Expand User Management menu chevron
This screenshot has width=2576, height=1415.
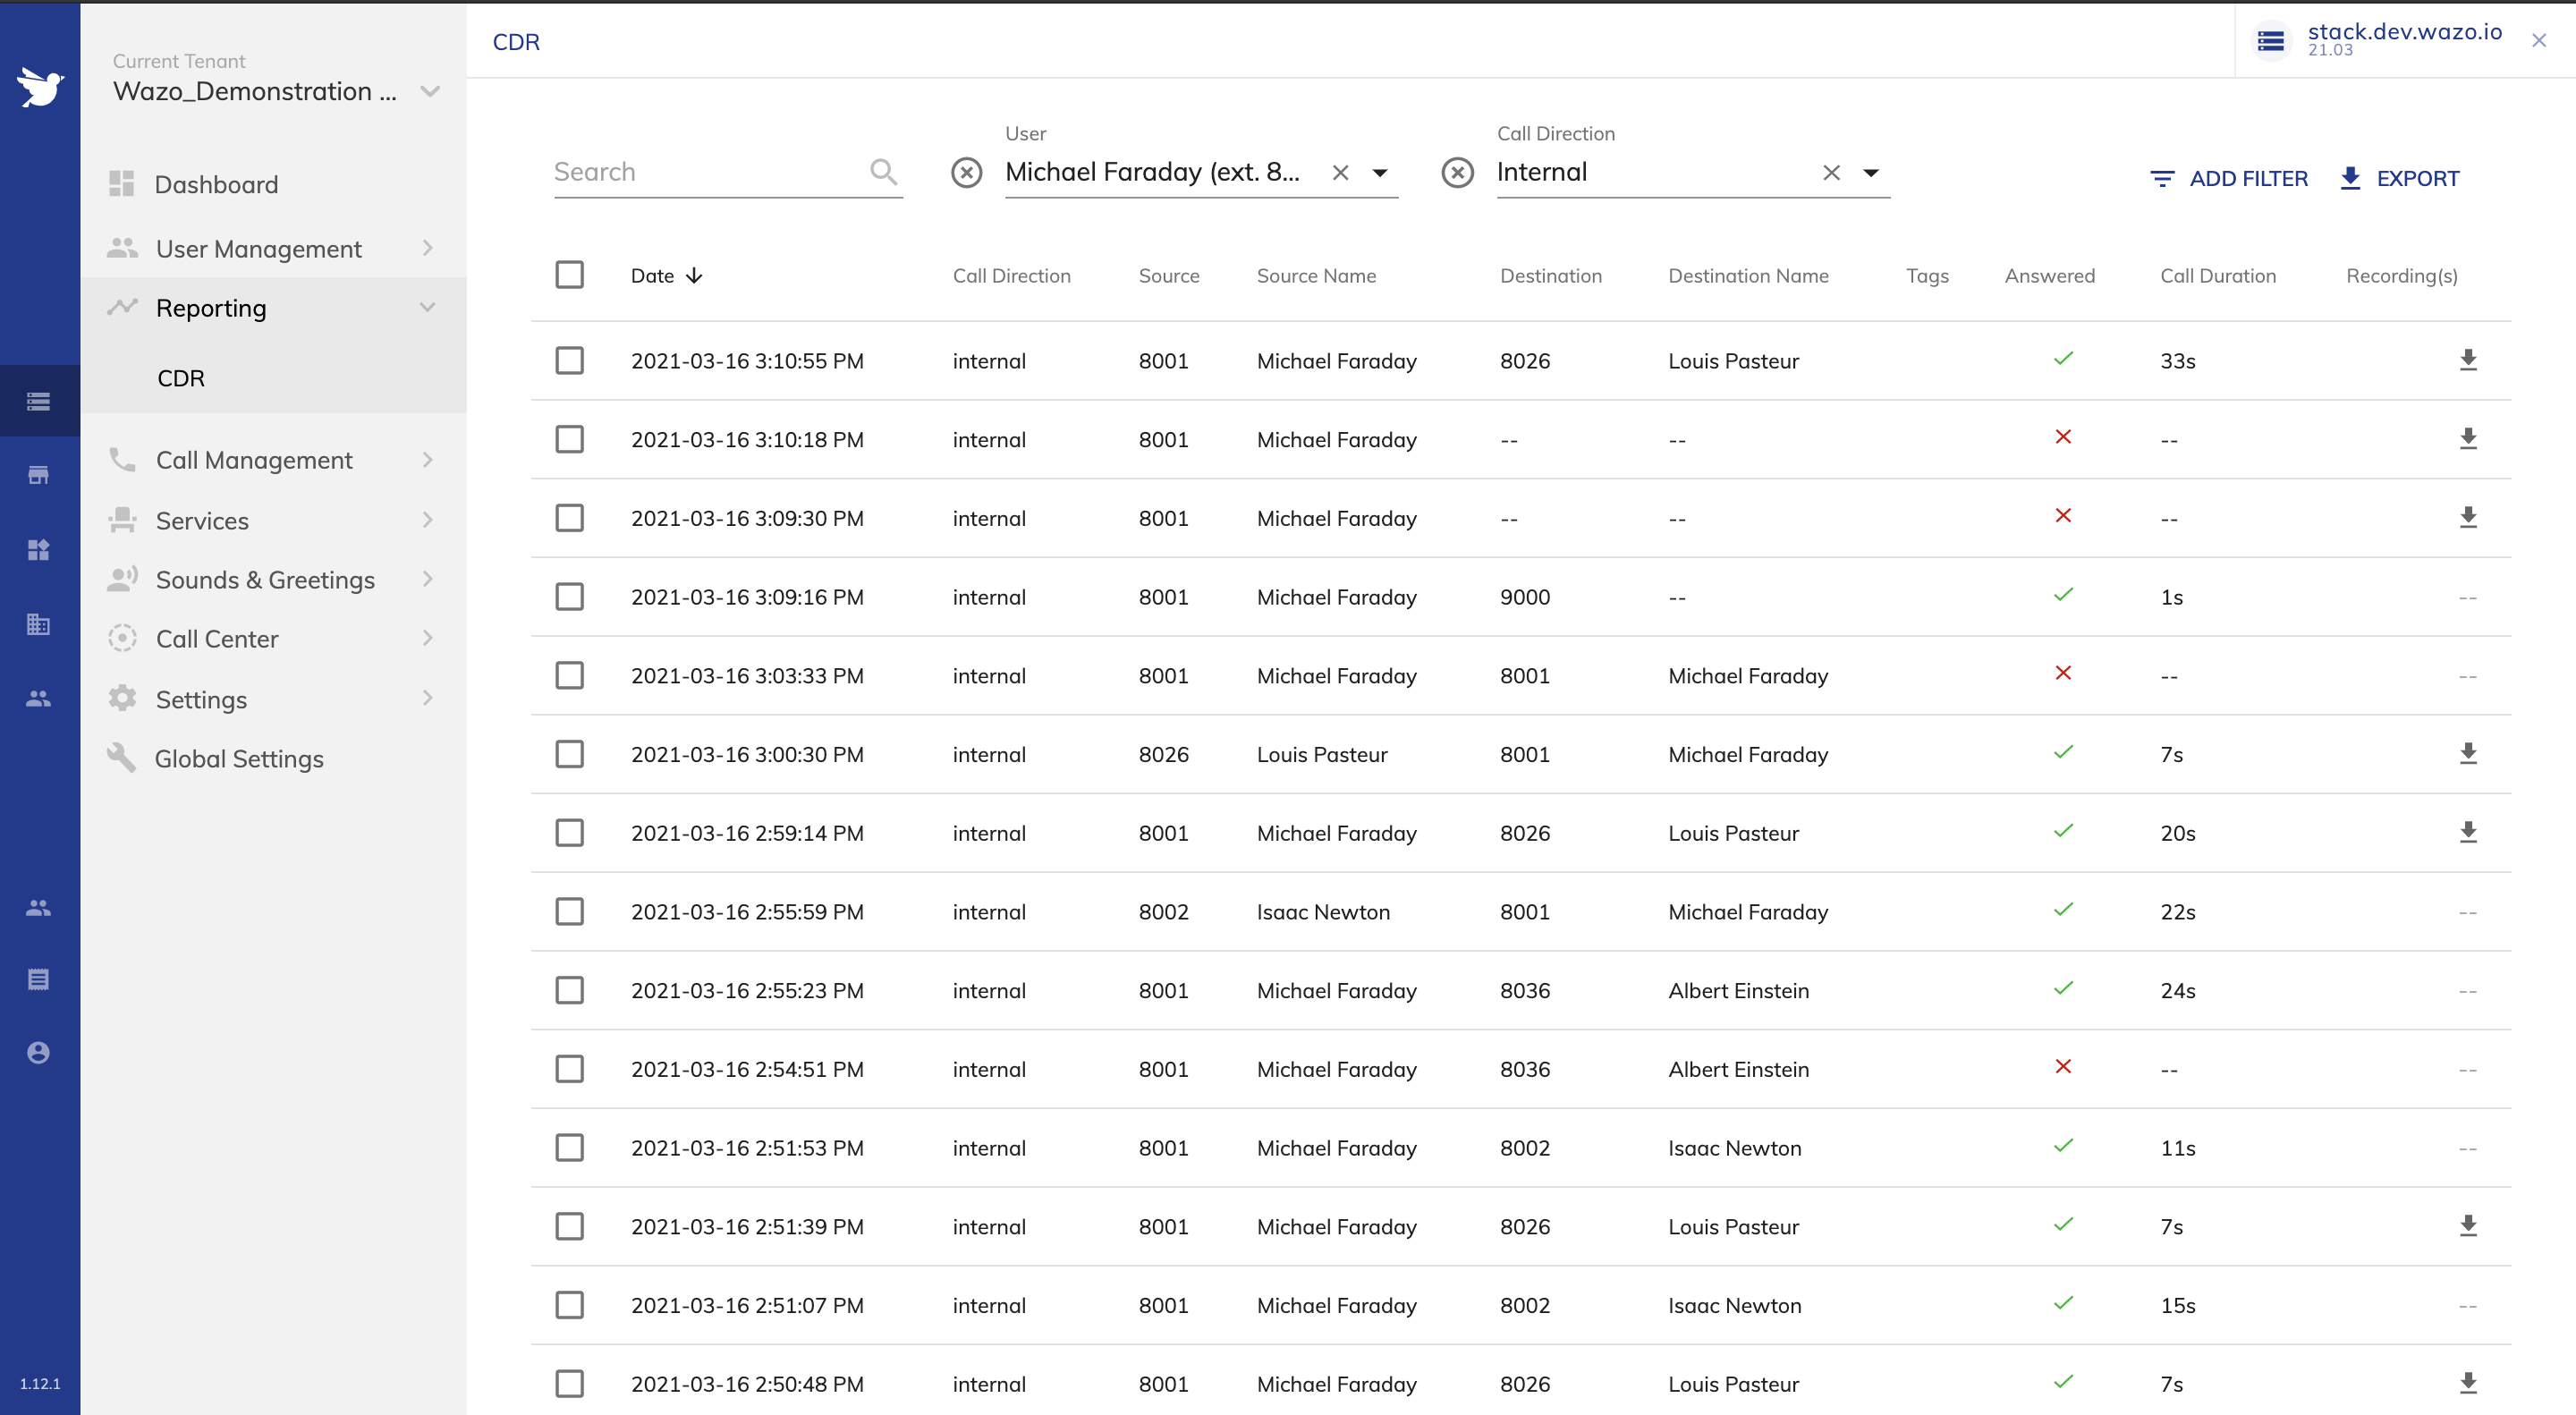click(428, 248)
